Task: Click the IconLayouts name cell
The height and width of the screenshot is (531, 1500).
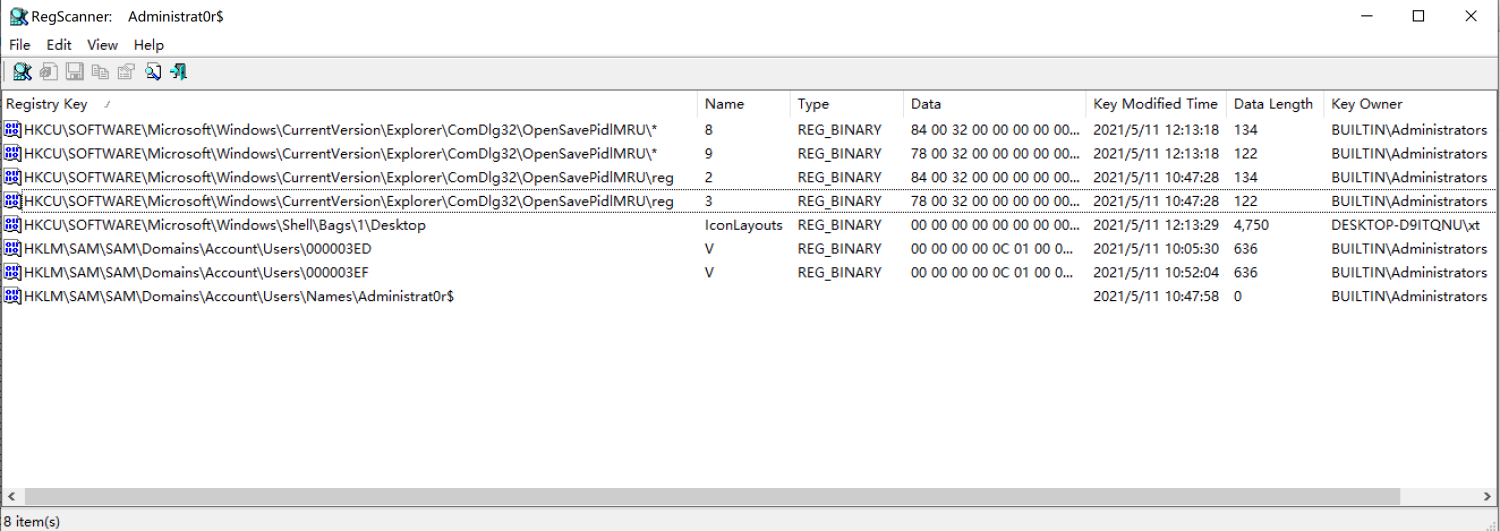Action: [743, 225]
